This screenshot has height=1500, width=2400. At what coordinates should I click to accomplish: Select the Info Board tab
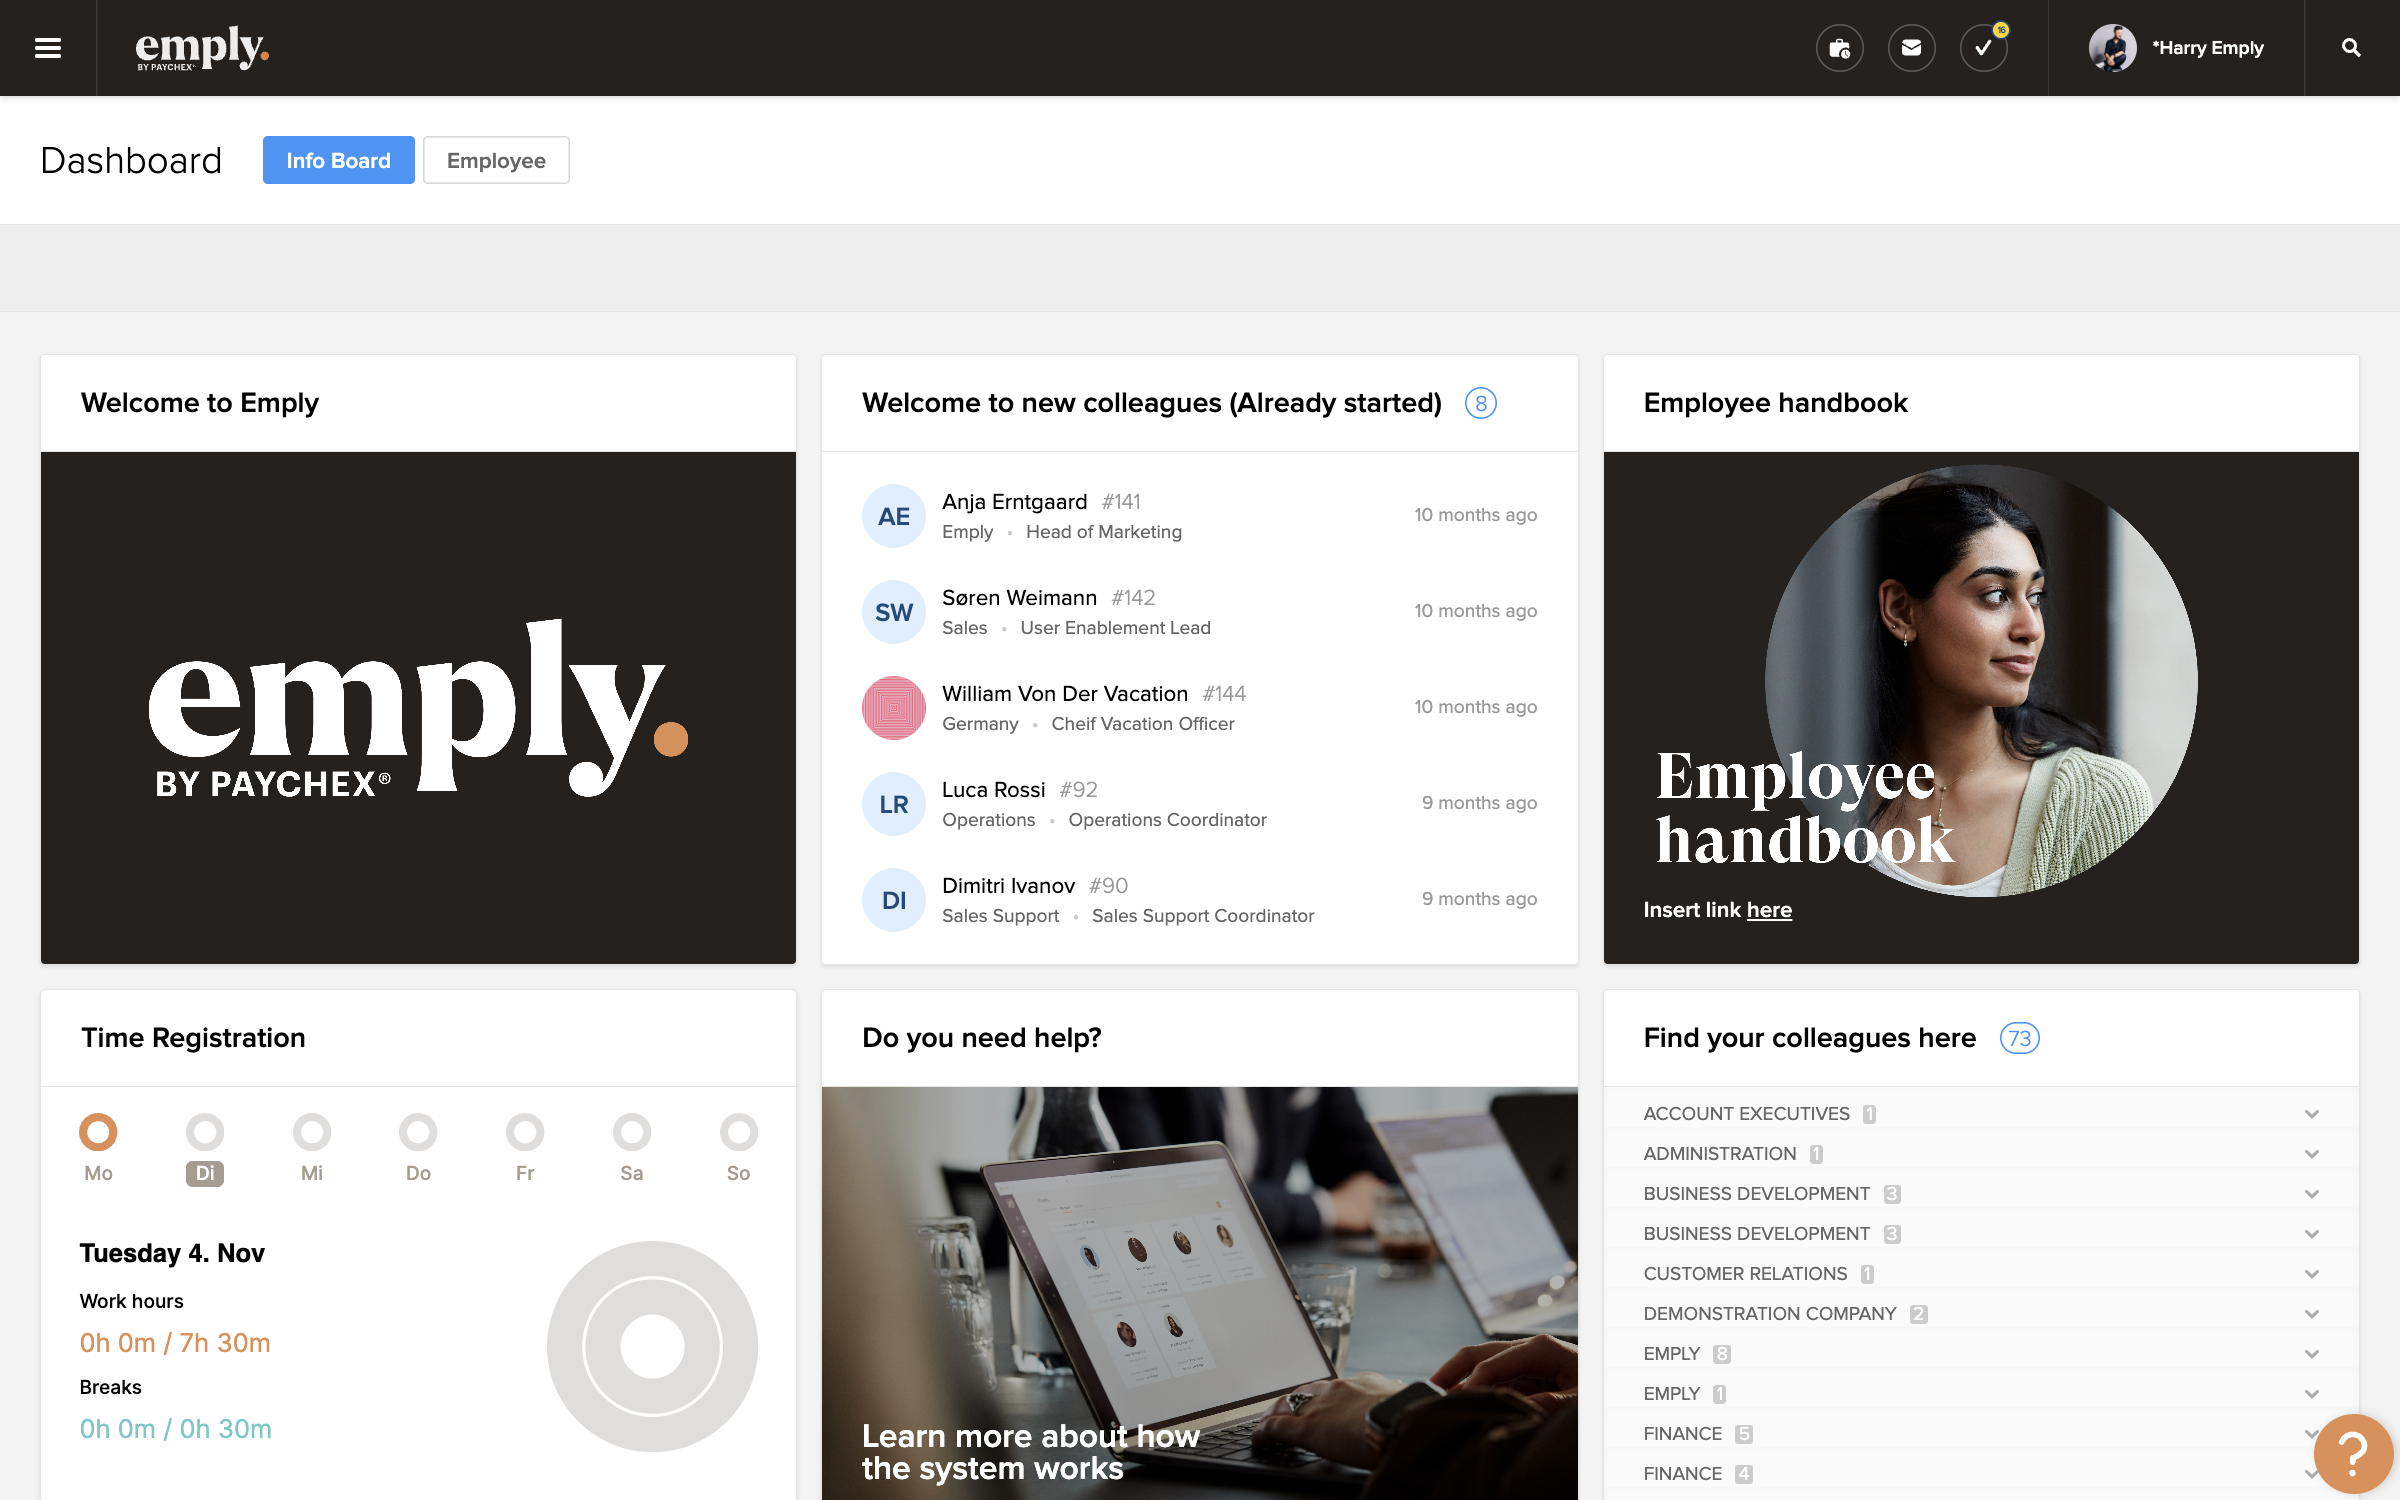coord(338,160)
